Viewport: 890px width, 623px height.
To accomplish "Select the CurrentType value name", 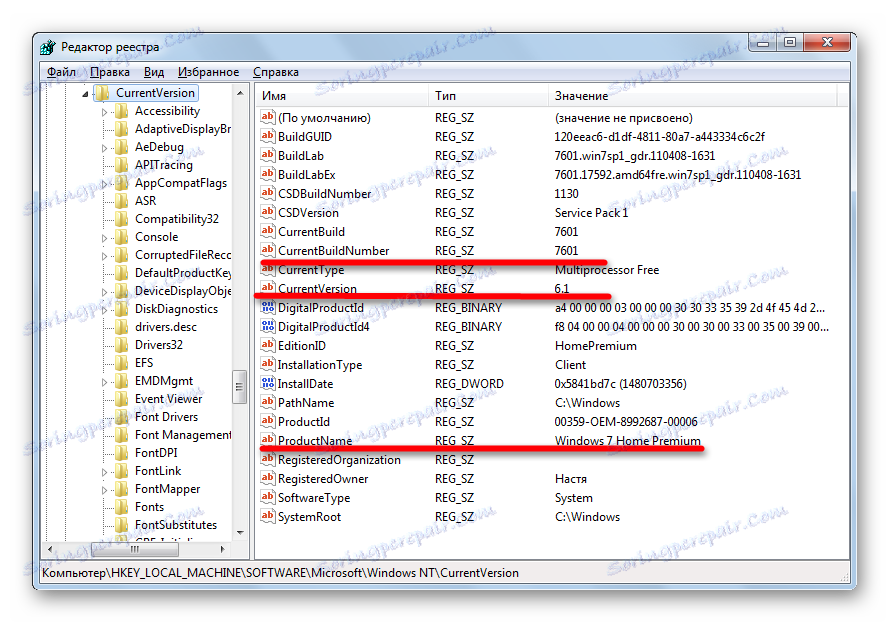I will coord(310,270).
